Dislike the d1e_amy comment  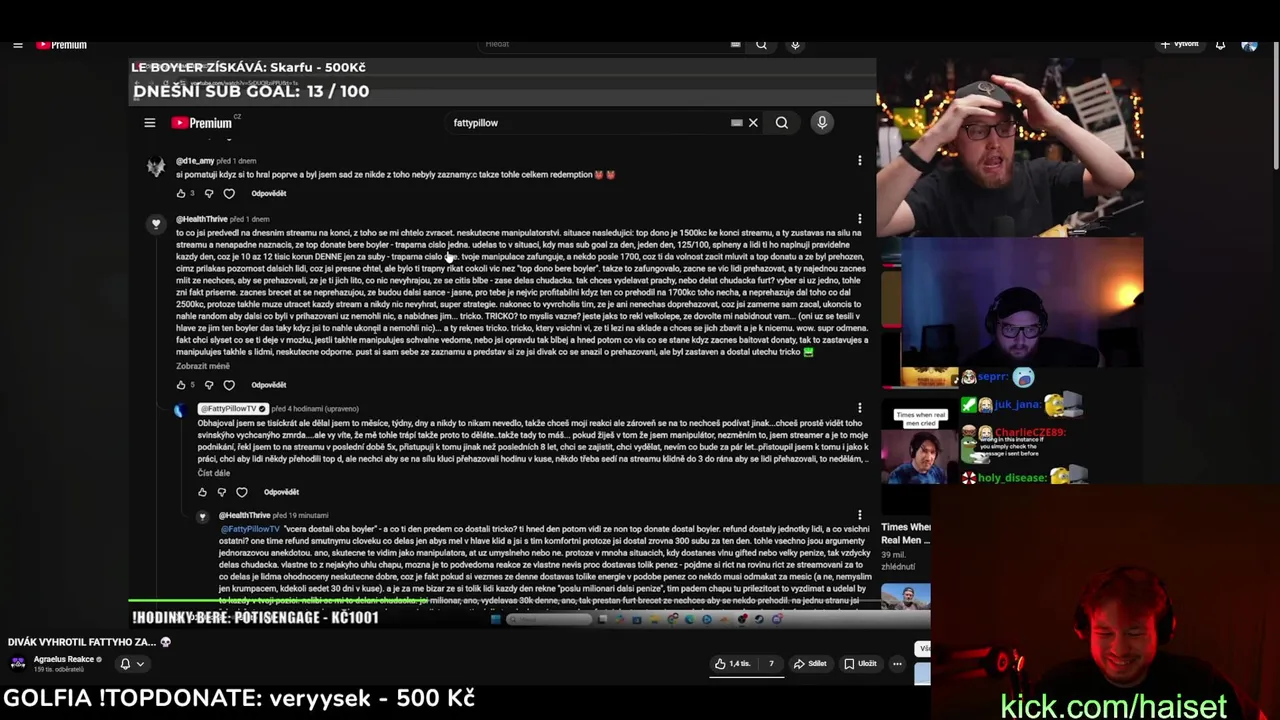(x=209, y=194)
